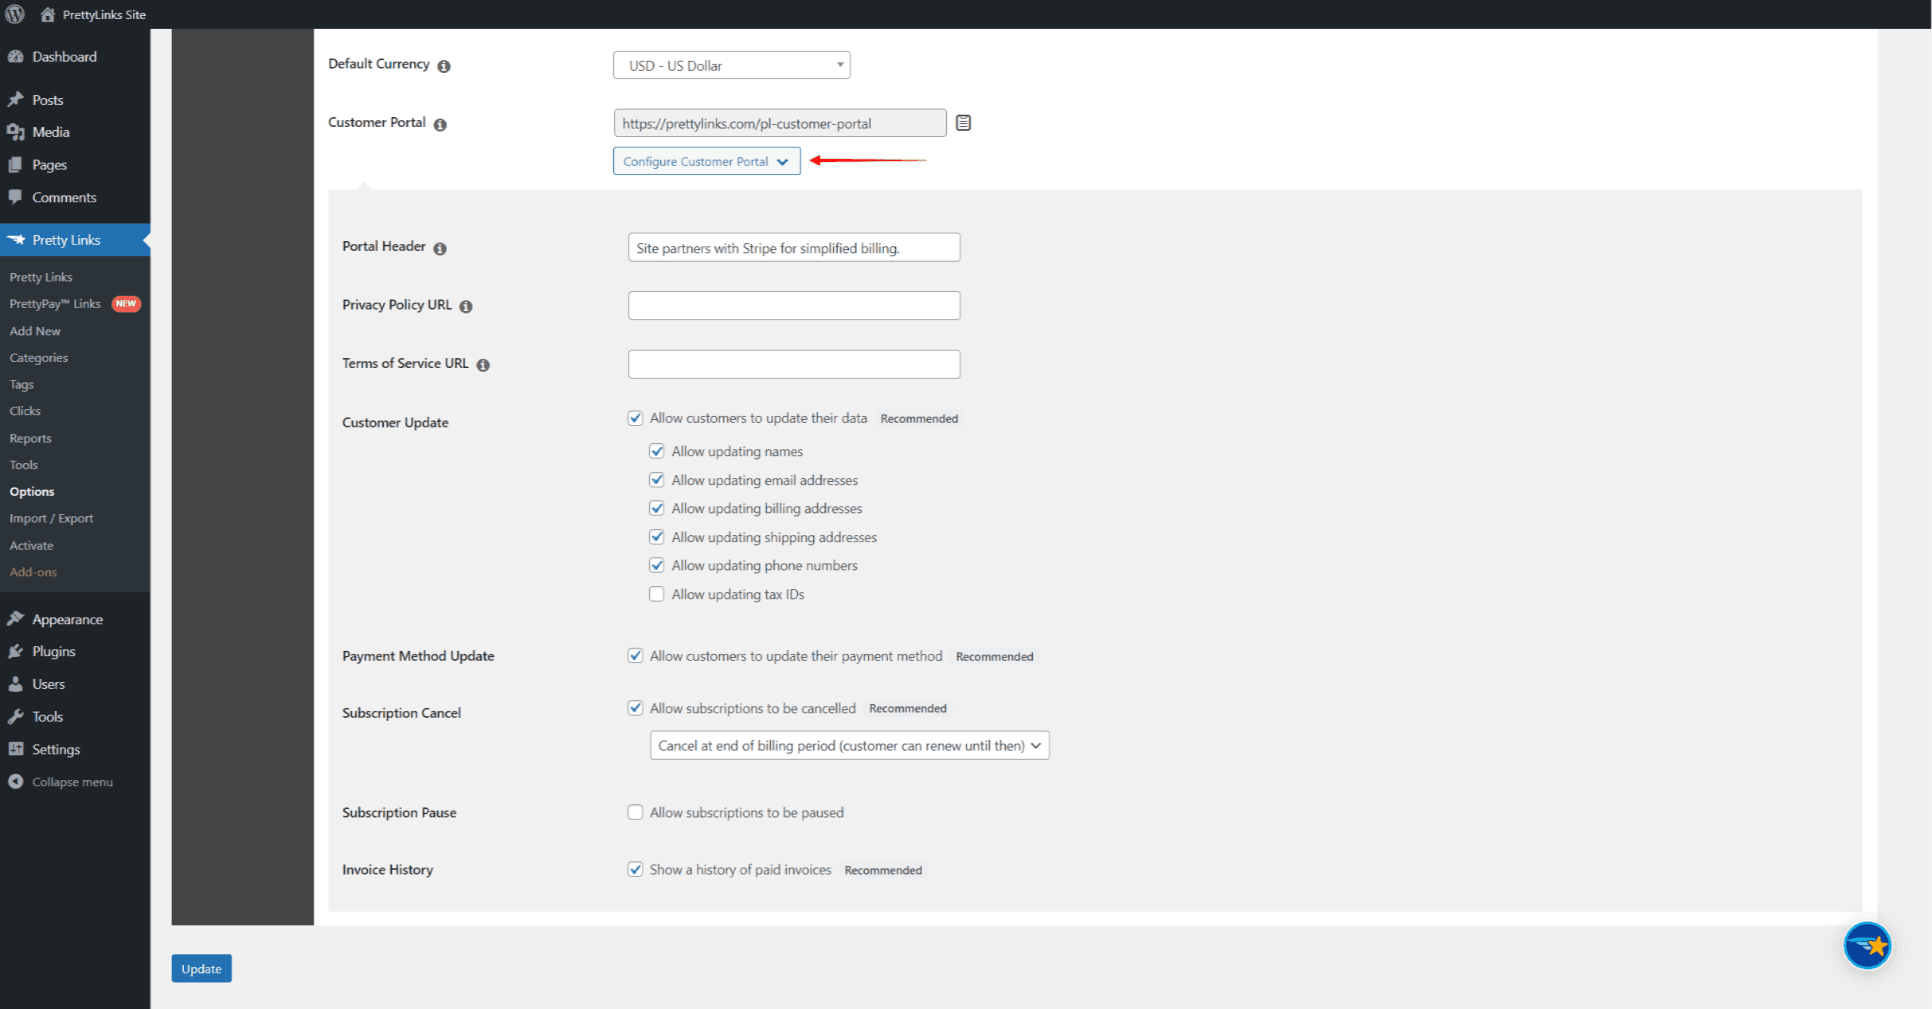
Task: Open the Media library from the sidebar
Action: (x=49, y=131)
